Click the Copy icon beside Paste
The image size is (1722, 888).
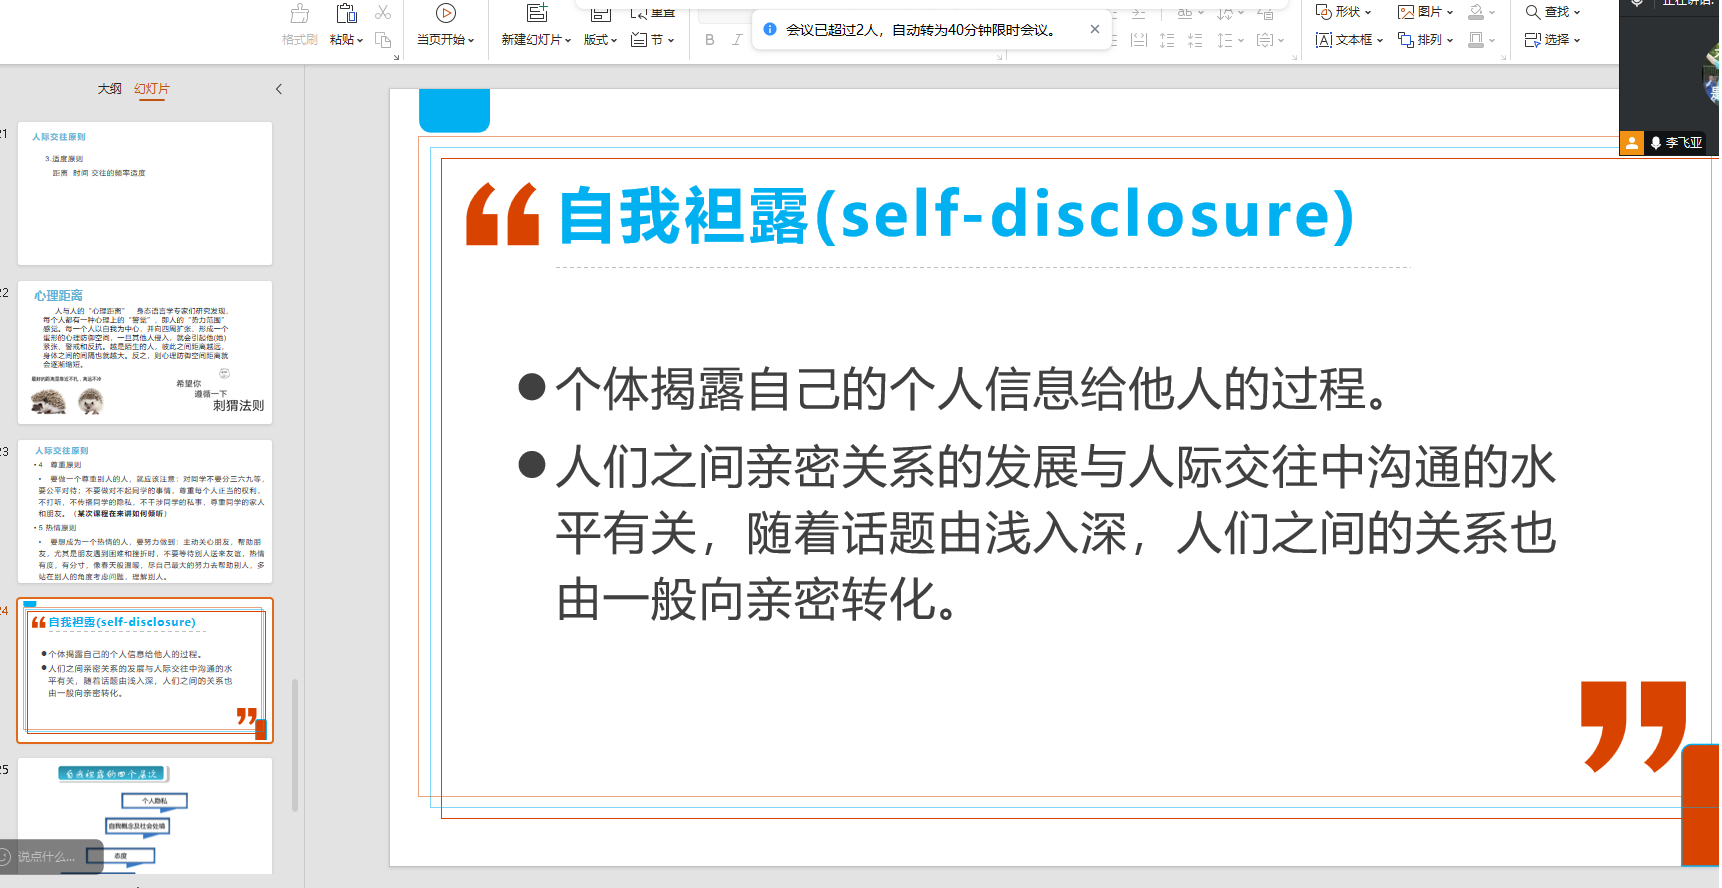383,40
